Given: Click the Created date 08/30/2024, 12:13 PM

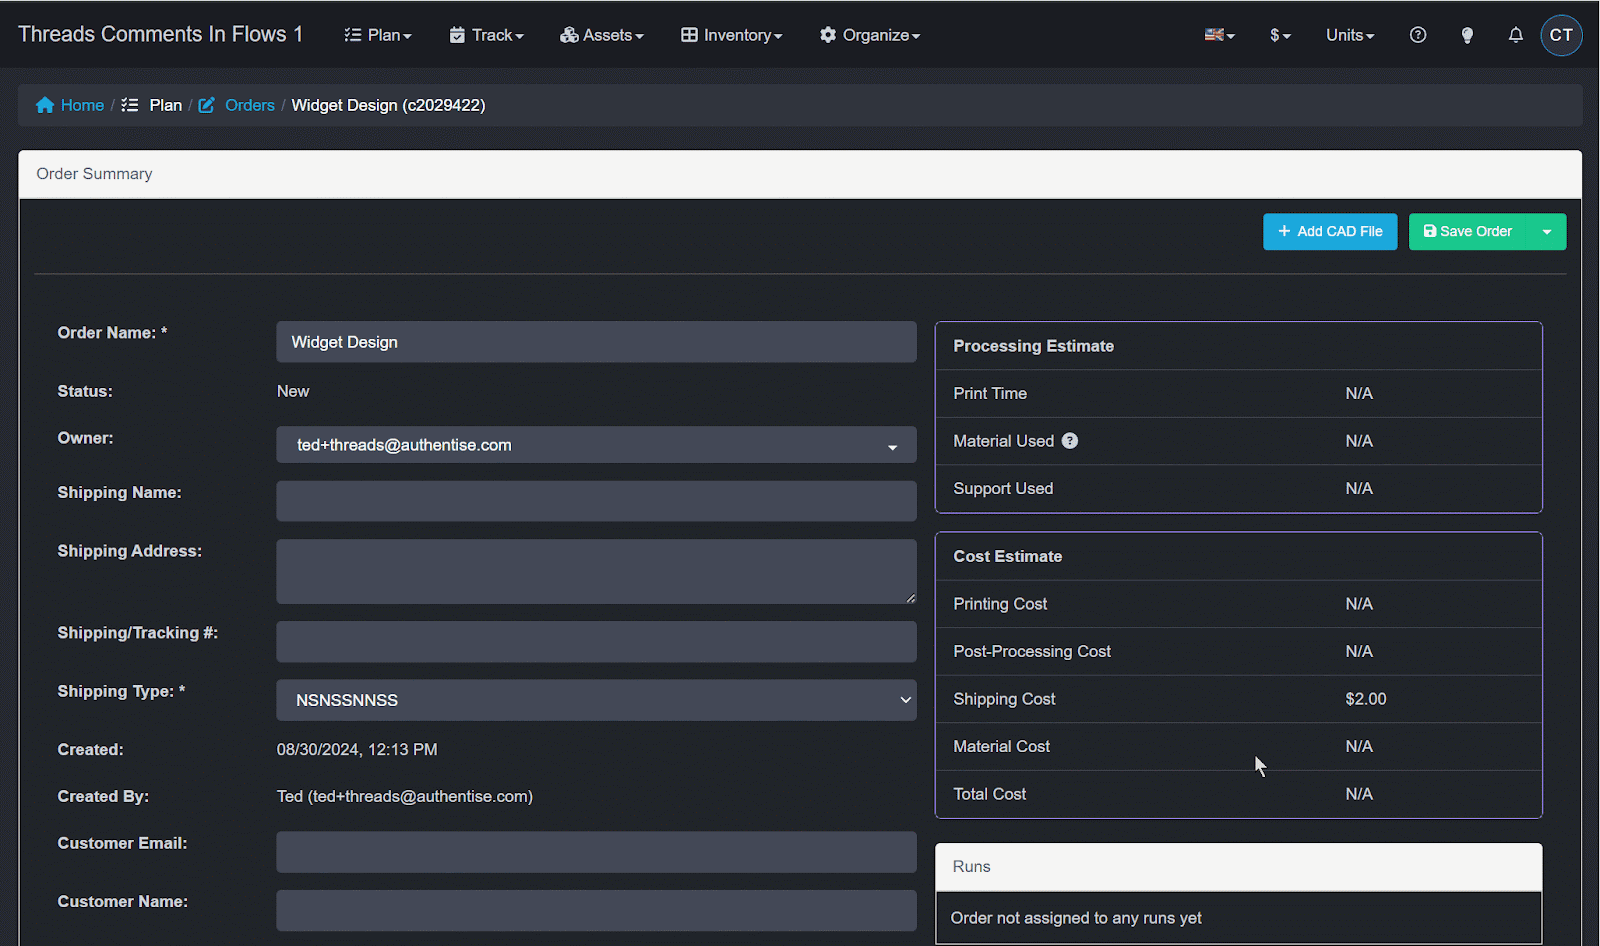Looking at the screenshot, I should point(357,749).
